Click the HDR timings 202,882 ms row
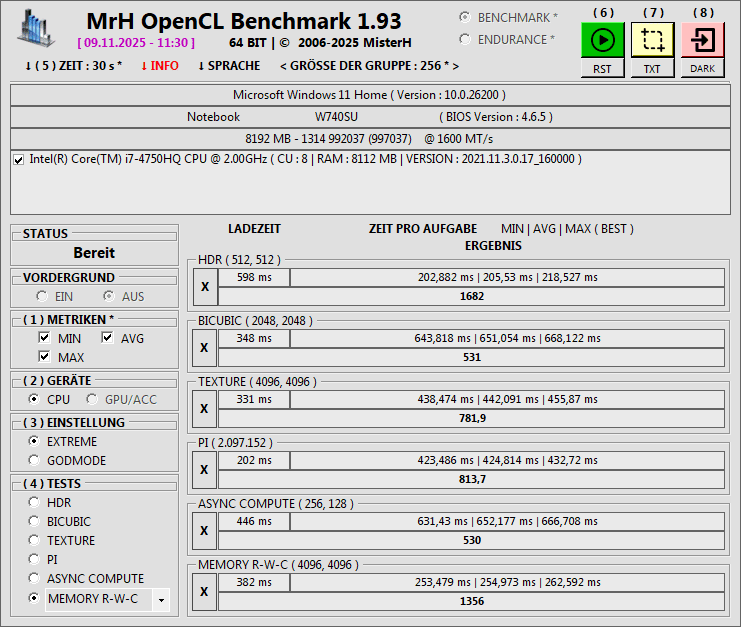This screenshot has height=627, width=741. click(508, 277)
